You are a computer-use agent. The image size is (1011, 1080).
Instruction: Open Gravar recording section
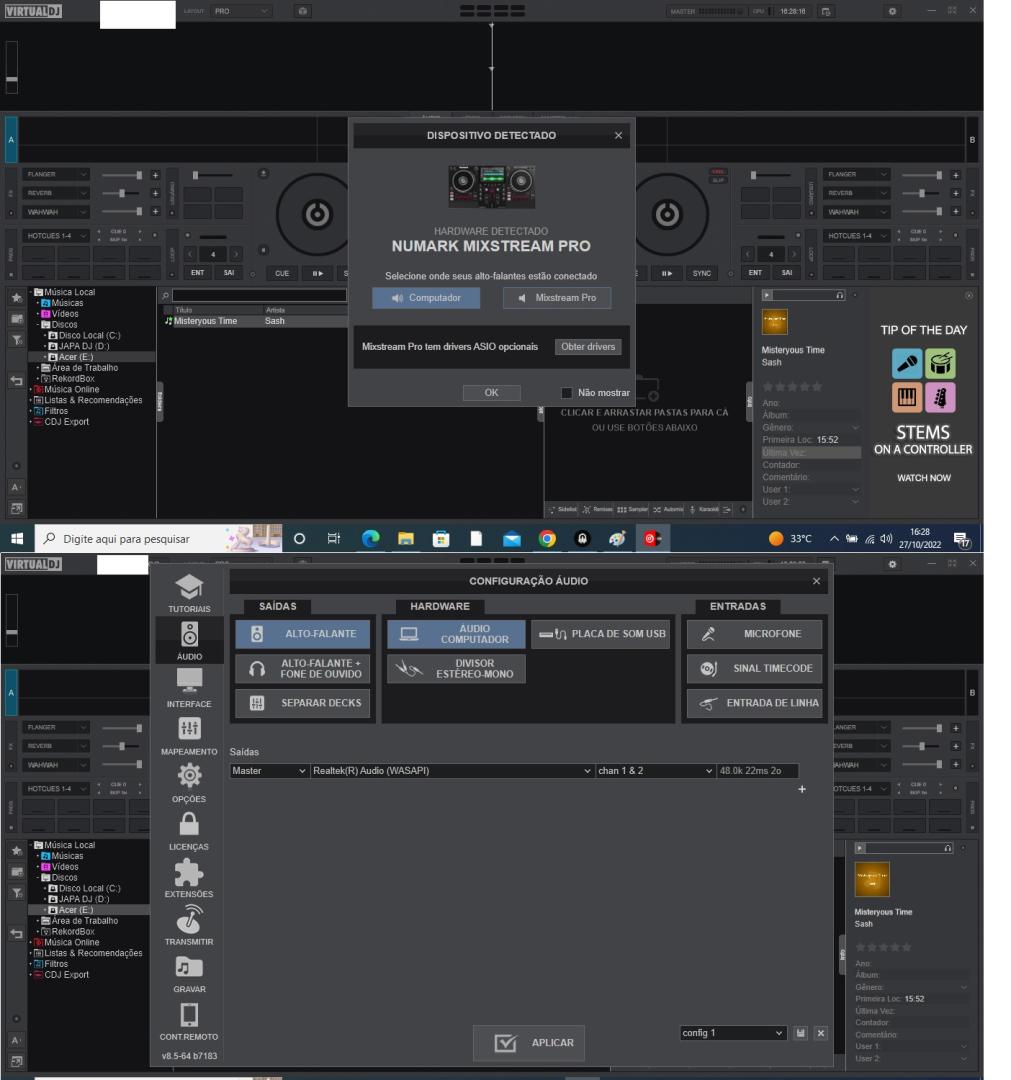pos(189,974)
